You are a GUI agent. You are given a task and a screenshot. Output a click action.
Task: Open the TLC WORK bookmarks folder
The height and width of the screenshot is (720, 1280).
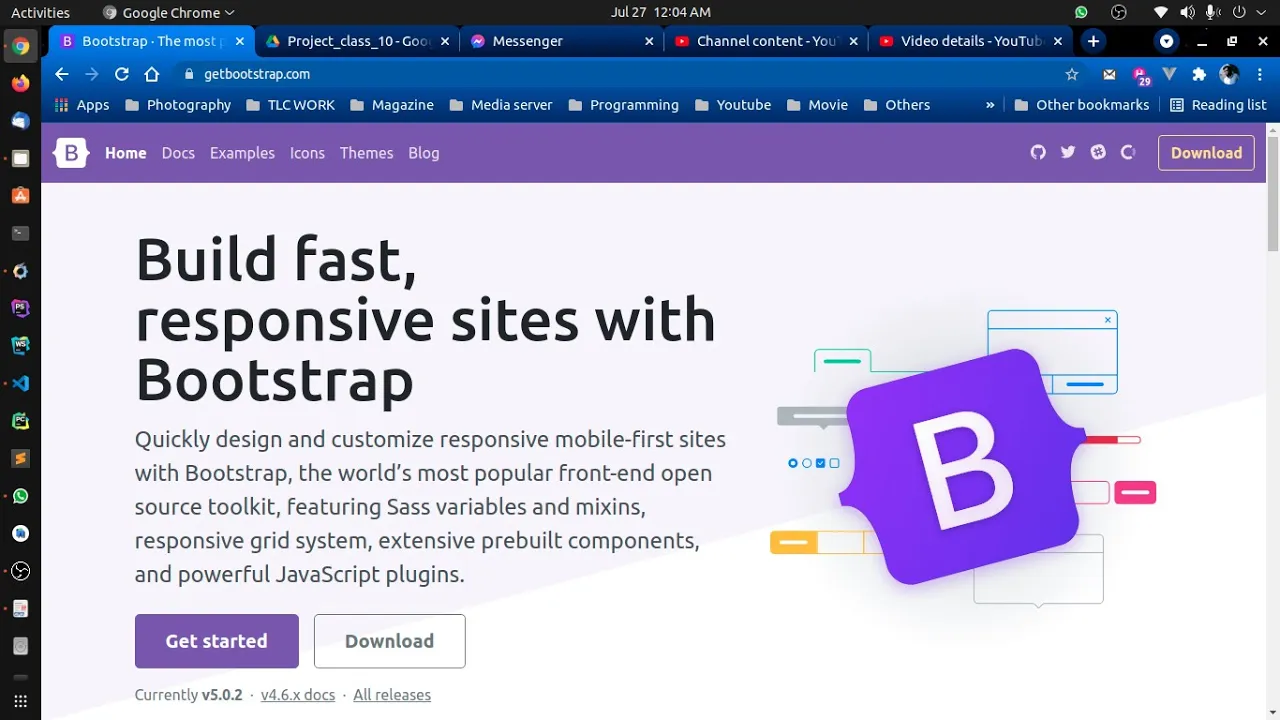[x=290, y=105]
